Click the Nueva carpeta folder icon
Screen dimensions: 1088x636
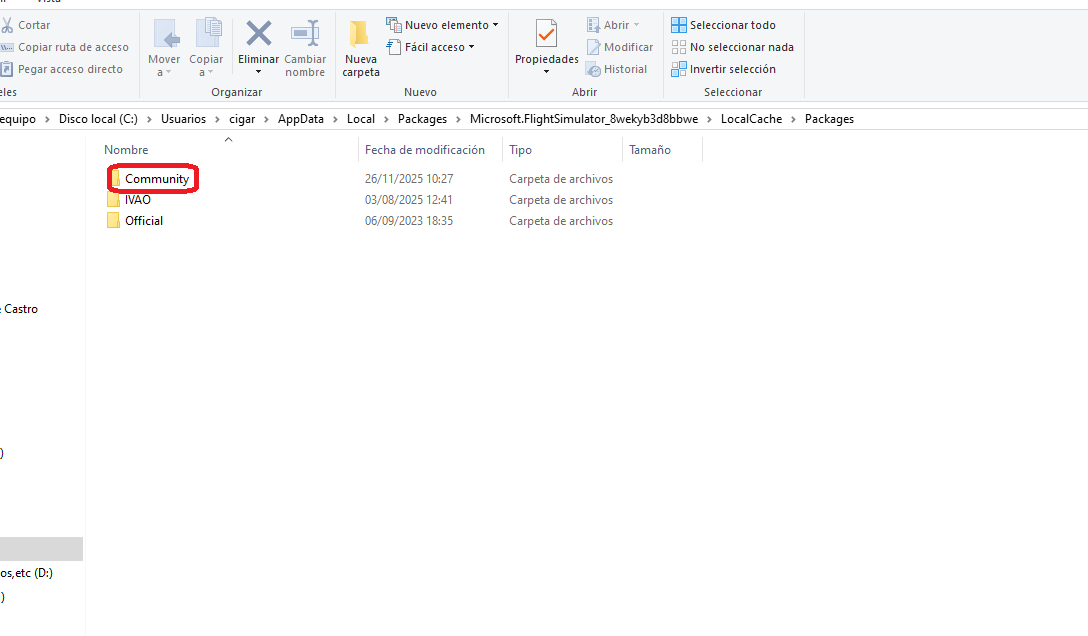click(x=360, y=34)
